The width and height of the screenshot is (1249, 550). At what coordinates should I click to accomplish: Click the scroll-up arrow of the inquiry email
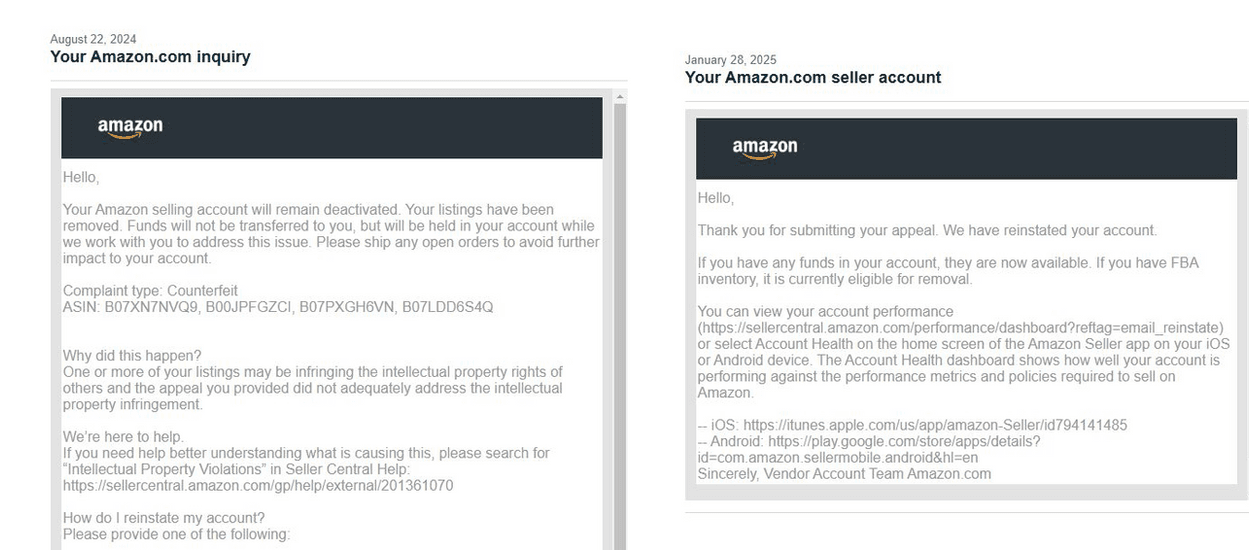point(620,97)
